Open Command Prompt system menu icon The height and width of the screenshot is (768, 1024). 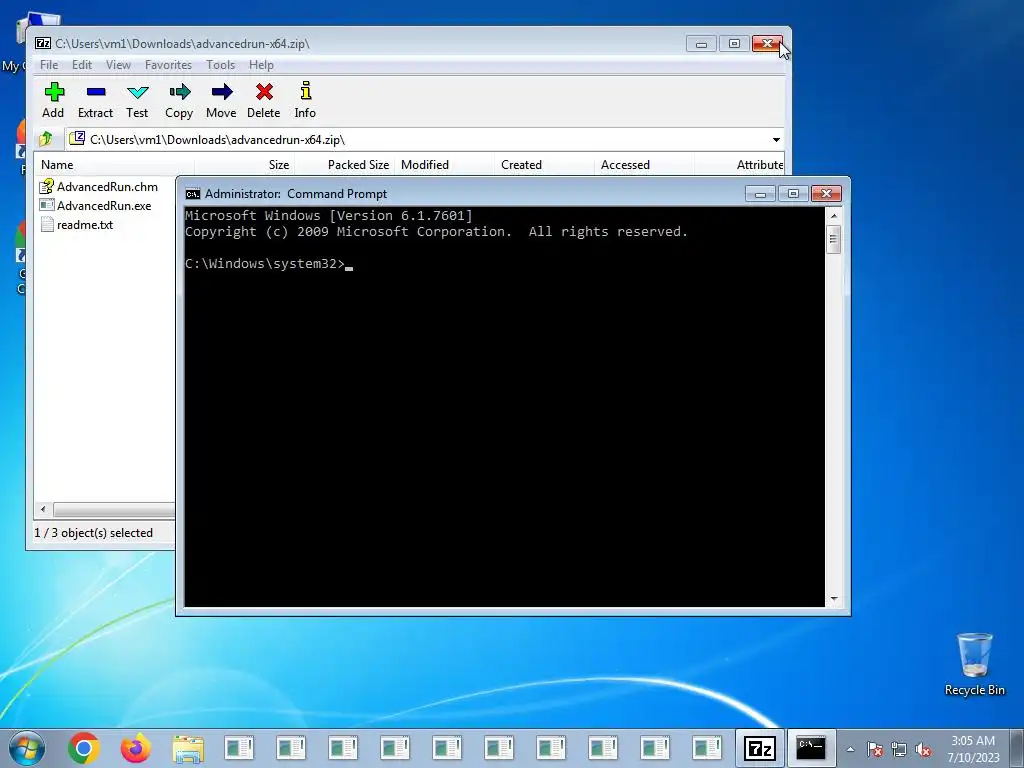[x=193, y=194]
